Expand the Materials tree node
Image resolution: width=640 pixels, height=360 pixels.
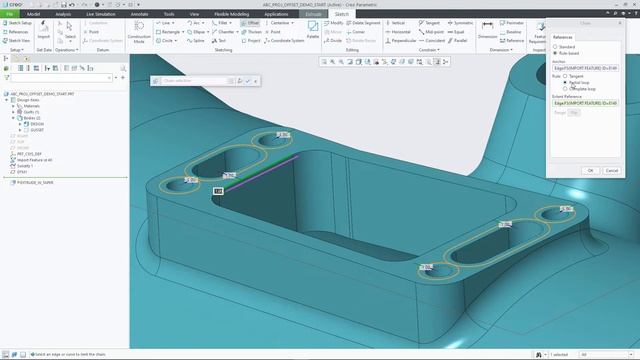[x=13, y=106]
